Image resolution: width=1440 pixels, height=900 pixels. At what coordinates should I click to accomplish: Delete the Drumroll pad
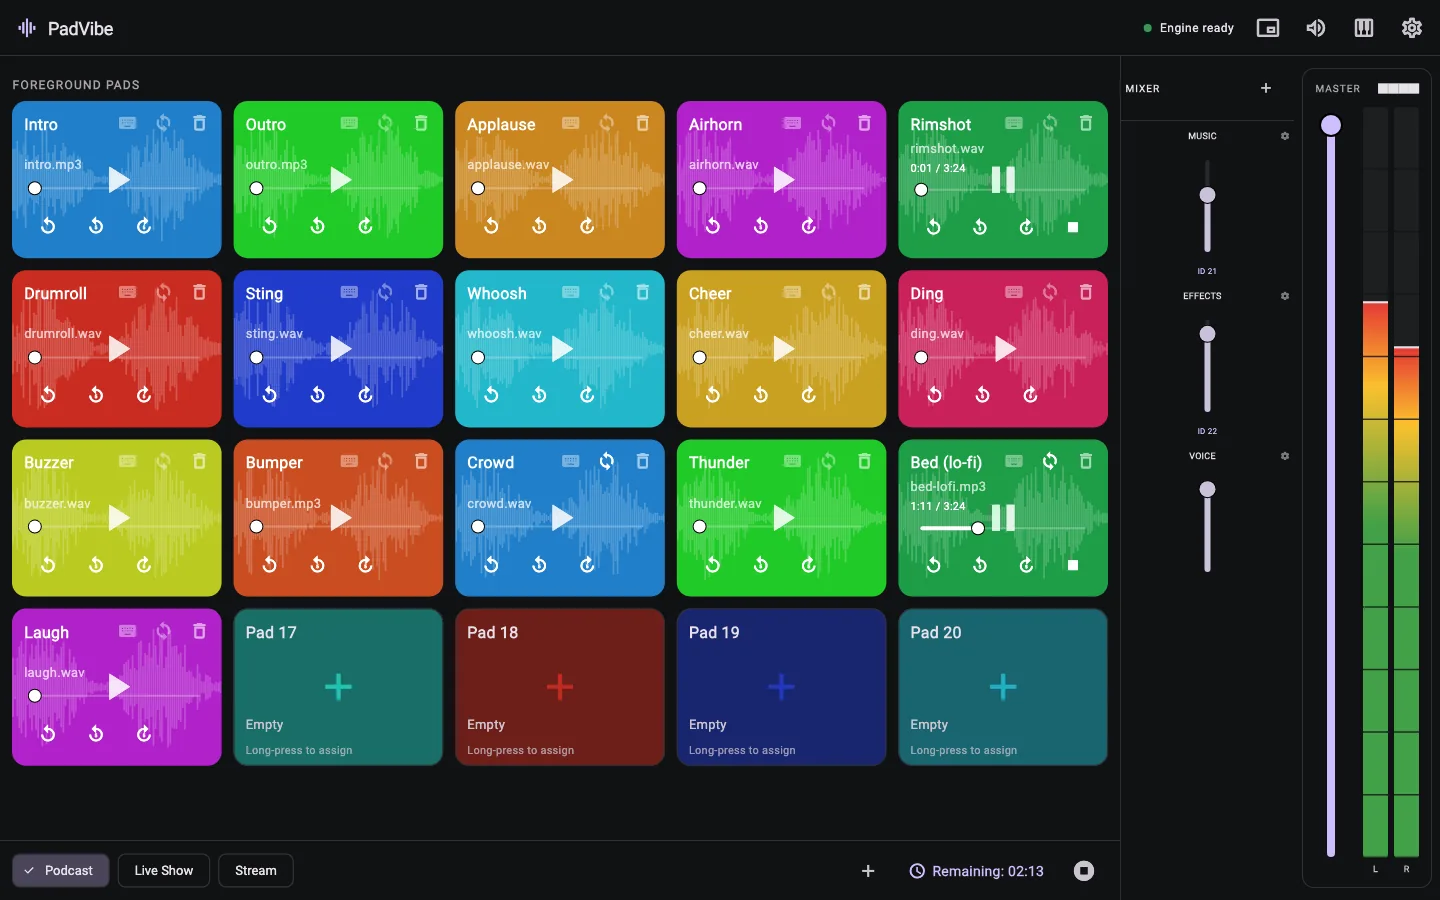[199, 292]
